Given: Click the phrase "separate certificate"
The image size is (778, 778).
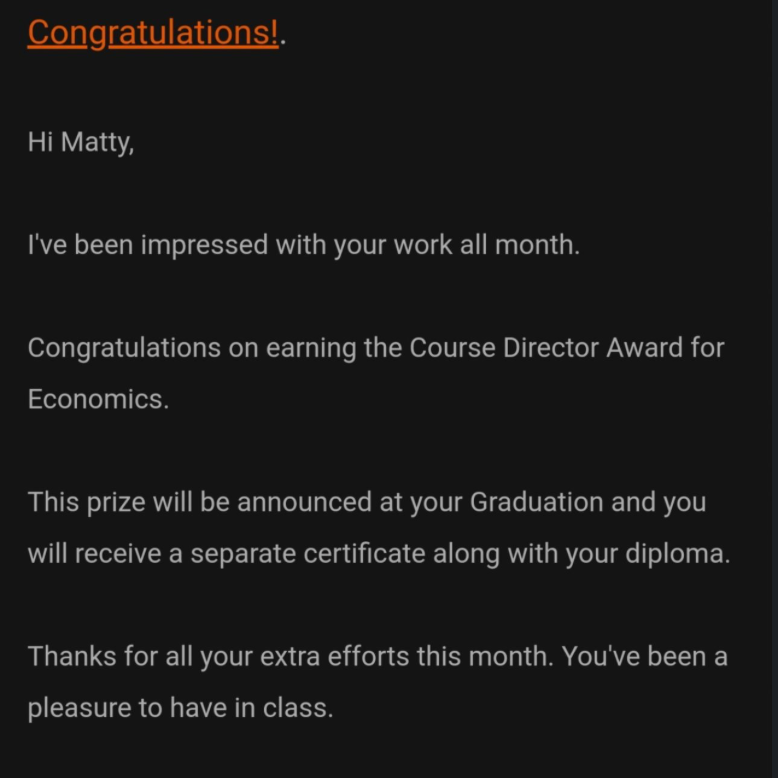Looking at the screenshot, I should pyautogui.click(x=308, y=553).
